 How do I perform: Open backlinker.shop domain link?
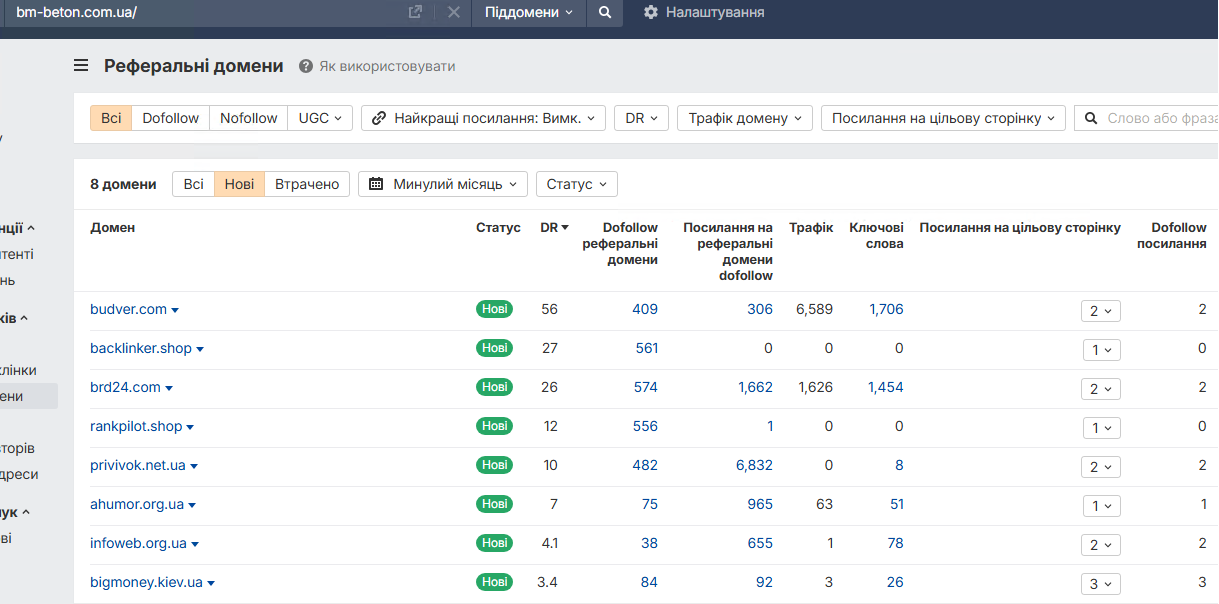click(x=140, y=348)
